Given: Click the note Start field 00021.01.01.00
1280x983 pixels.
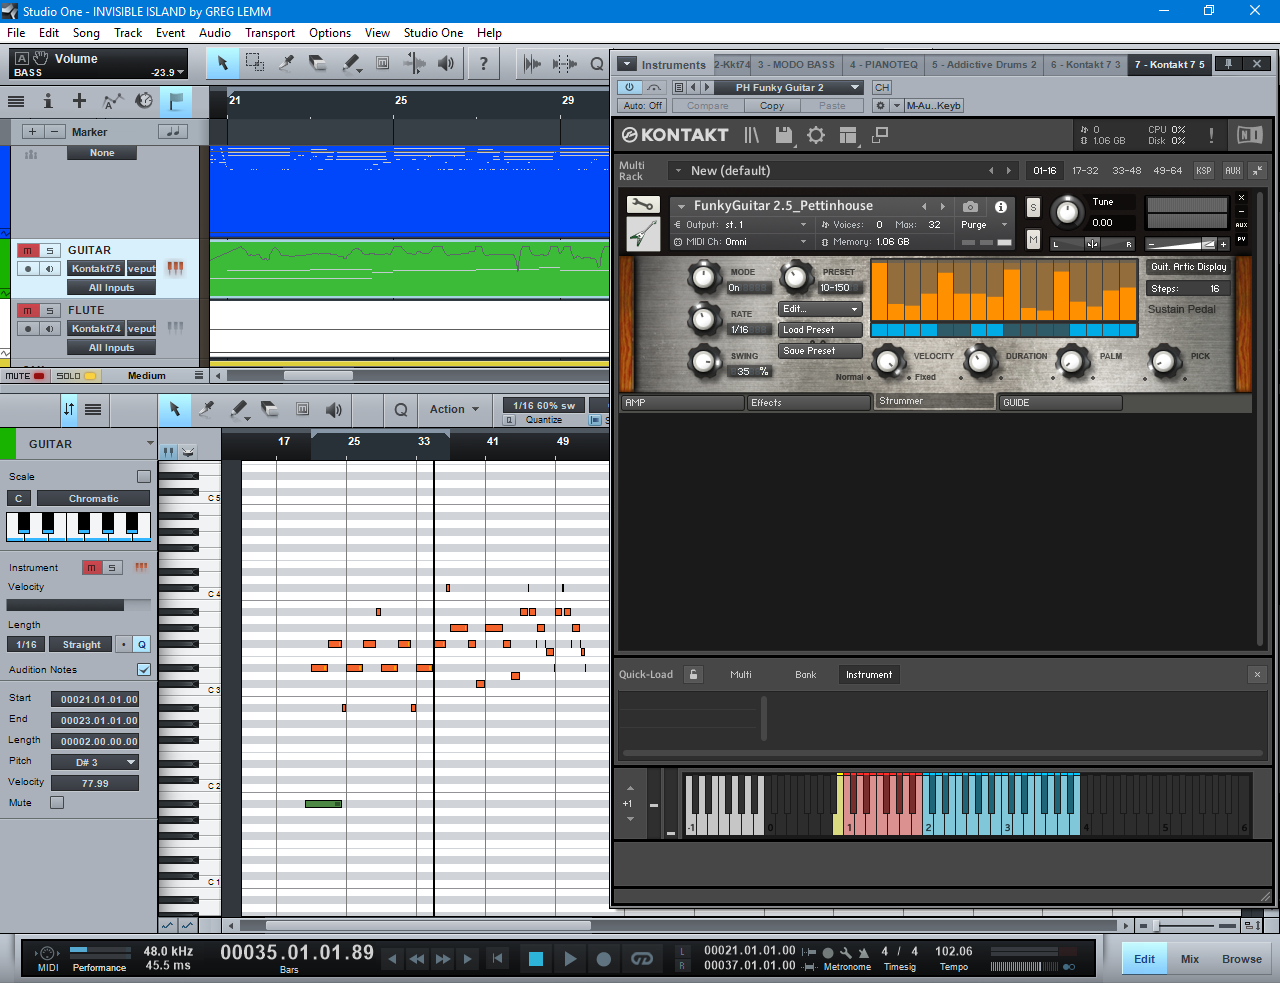Looking at the screenshot, I should pyautogui.click(x=95, y=699).
